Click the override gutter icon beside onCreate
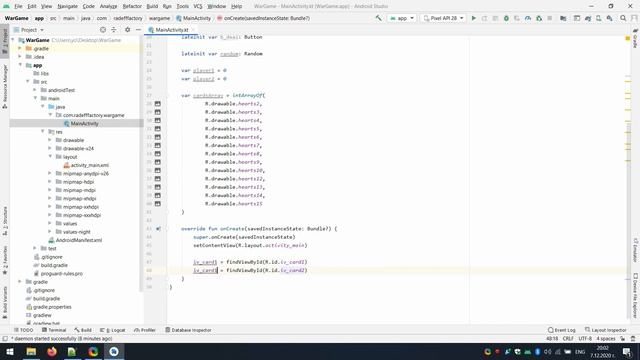Image resolution: width=640 pixels, height=360 pixels. tap(158, 229)
